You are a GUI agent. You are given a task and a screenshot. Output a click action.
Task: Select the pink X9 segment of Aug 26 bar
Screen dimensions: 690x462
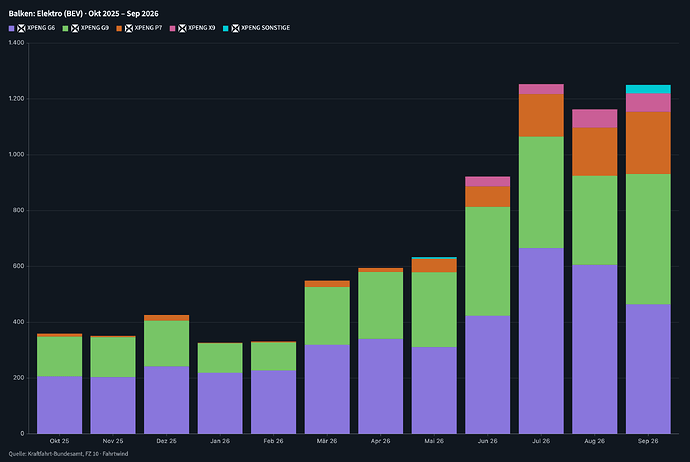(x=595, y=118)
